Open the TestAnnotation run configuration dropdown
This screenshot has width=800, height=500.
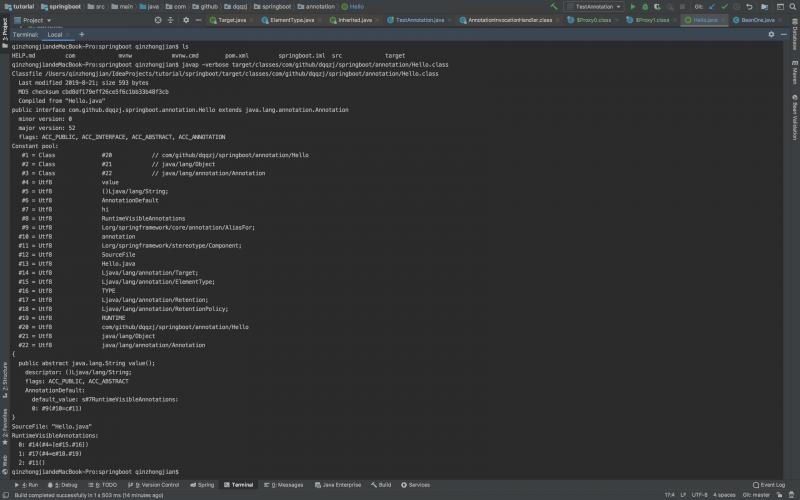[x=594, y=7]
